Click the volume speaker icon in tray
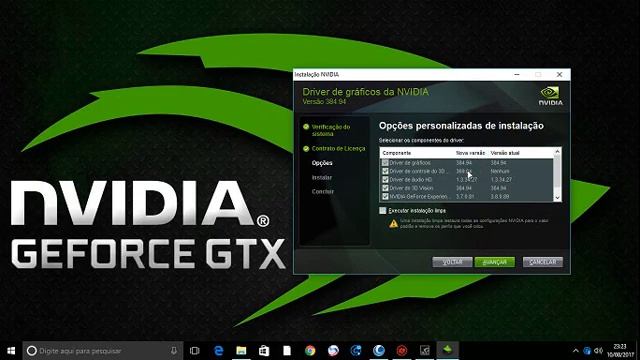The image size is (640, 360). point(598,351)
